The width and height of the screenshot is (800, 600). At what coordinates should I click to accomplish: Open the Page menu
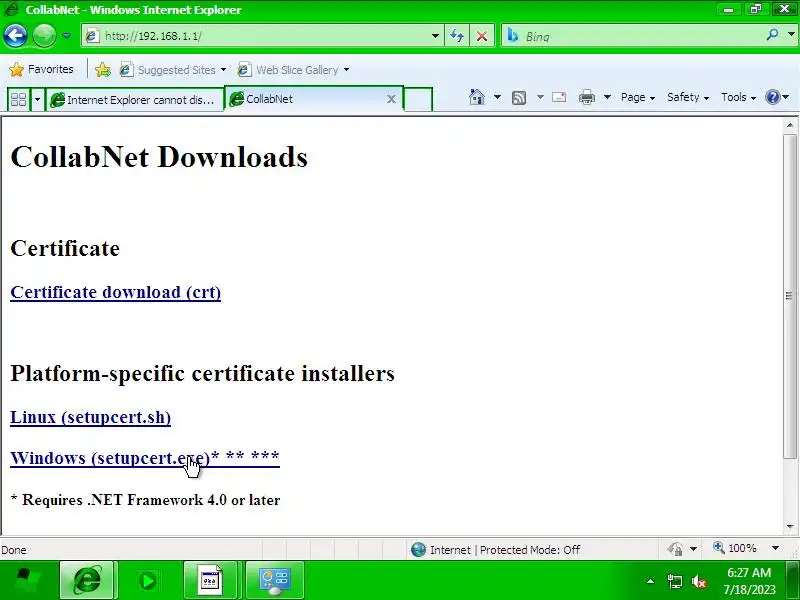[638, 97]
